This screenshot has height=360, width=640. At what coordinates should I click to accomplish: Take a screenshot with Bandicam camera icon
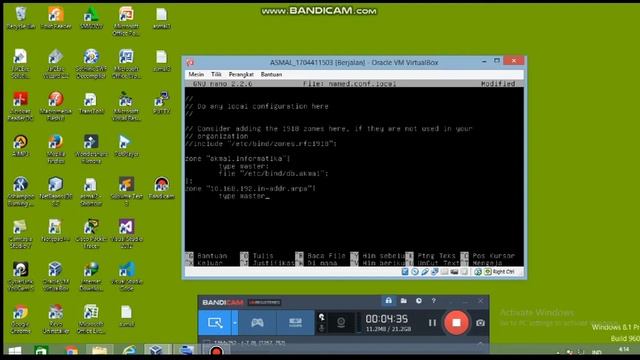click(480, 323)
